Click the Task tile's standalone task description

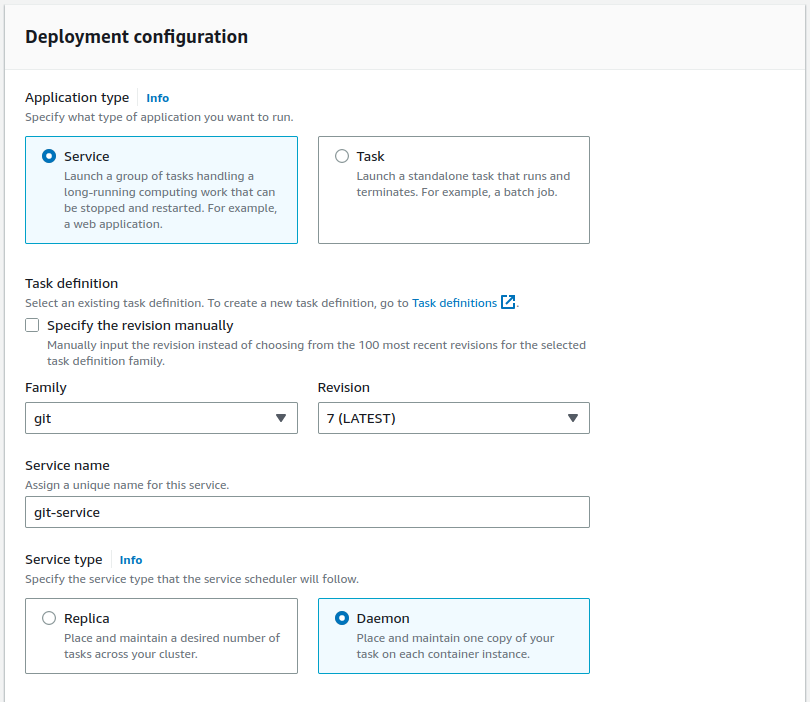tap(463, 184)
